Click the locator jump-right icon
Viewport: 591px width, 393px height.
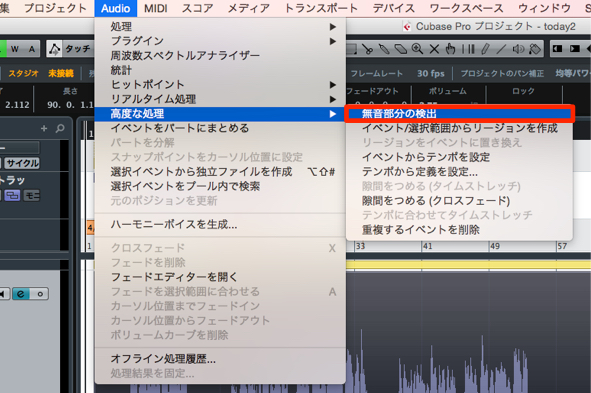tap(574, 49)
